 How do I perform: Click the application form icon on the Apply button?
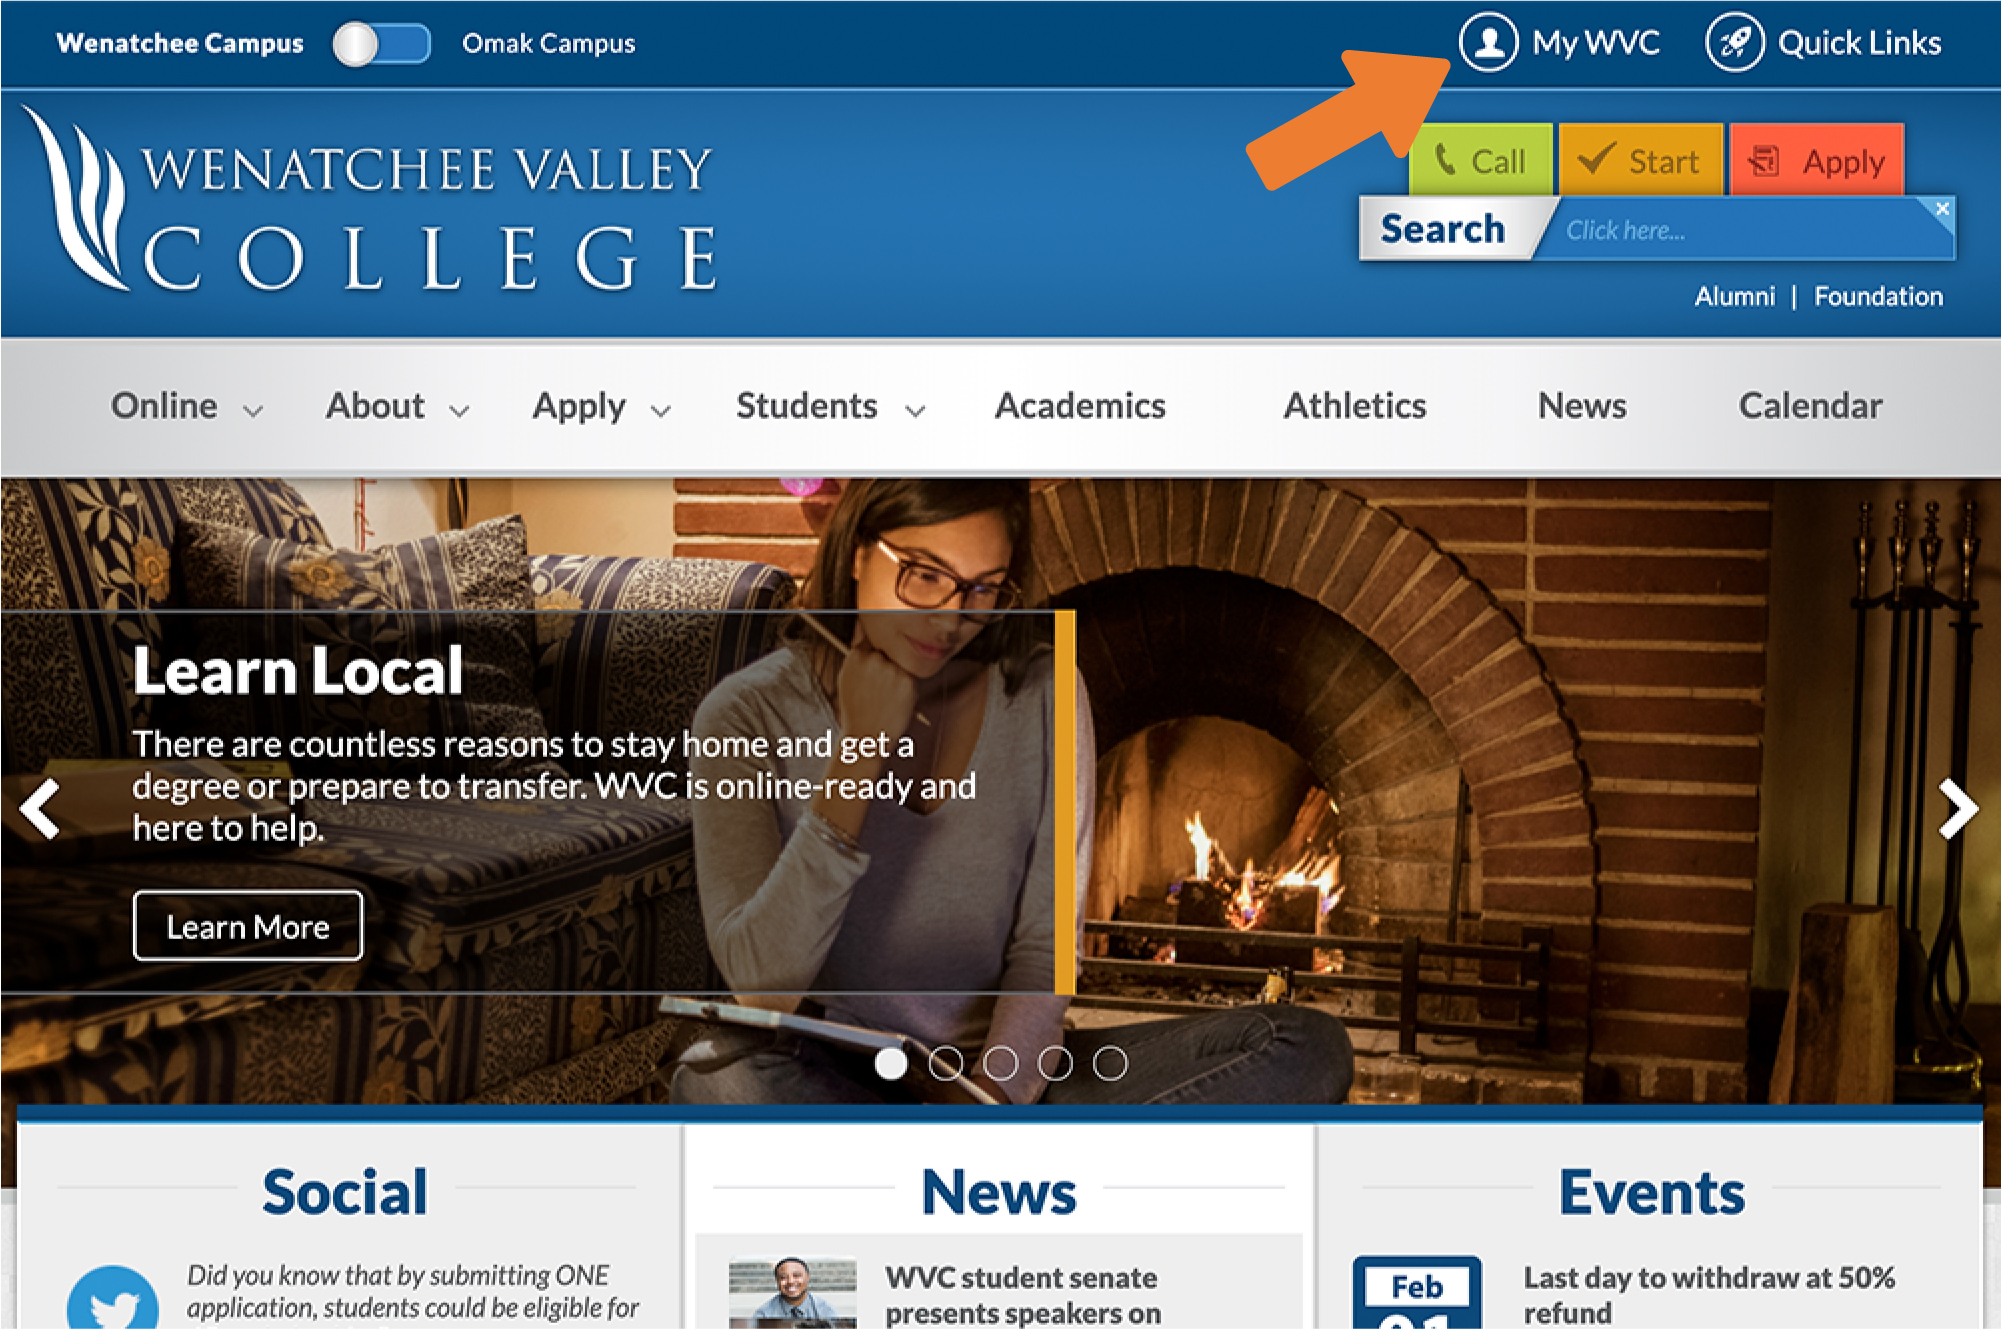tap(1765, 161)
